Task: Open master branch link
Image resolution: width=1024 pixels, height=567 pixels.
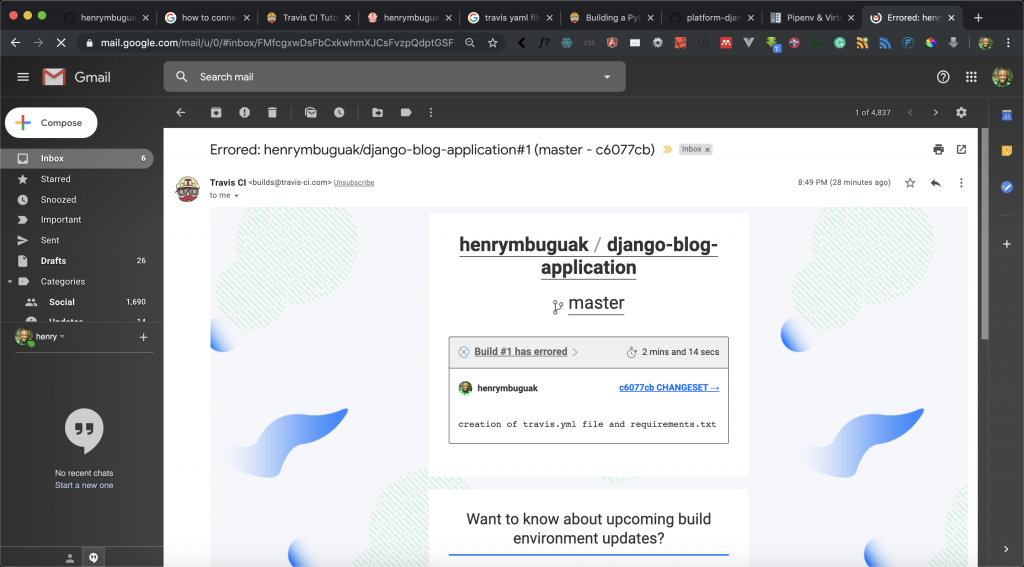Action: point(596,303)
